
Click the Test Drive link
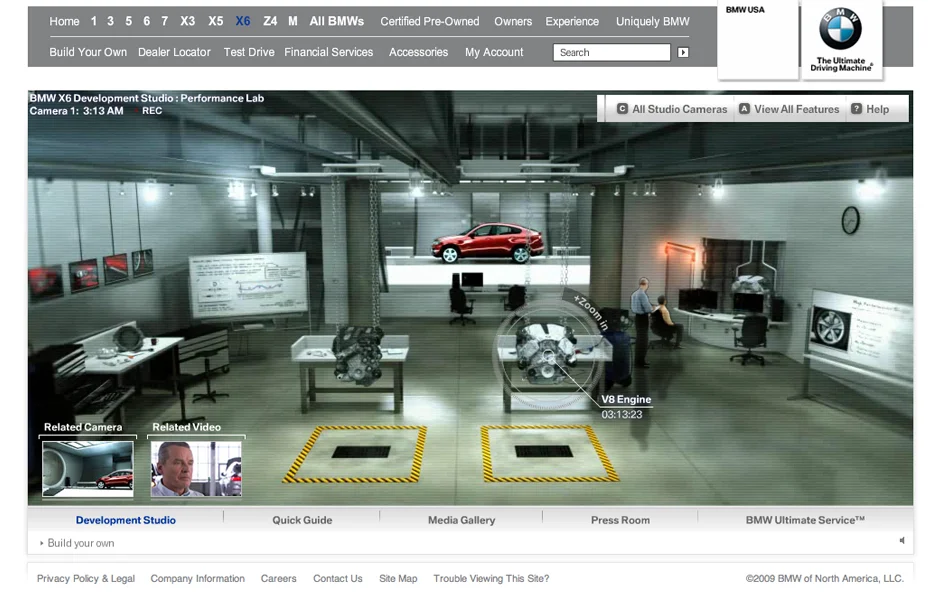249,52
